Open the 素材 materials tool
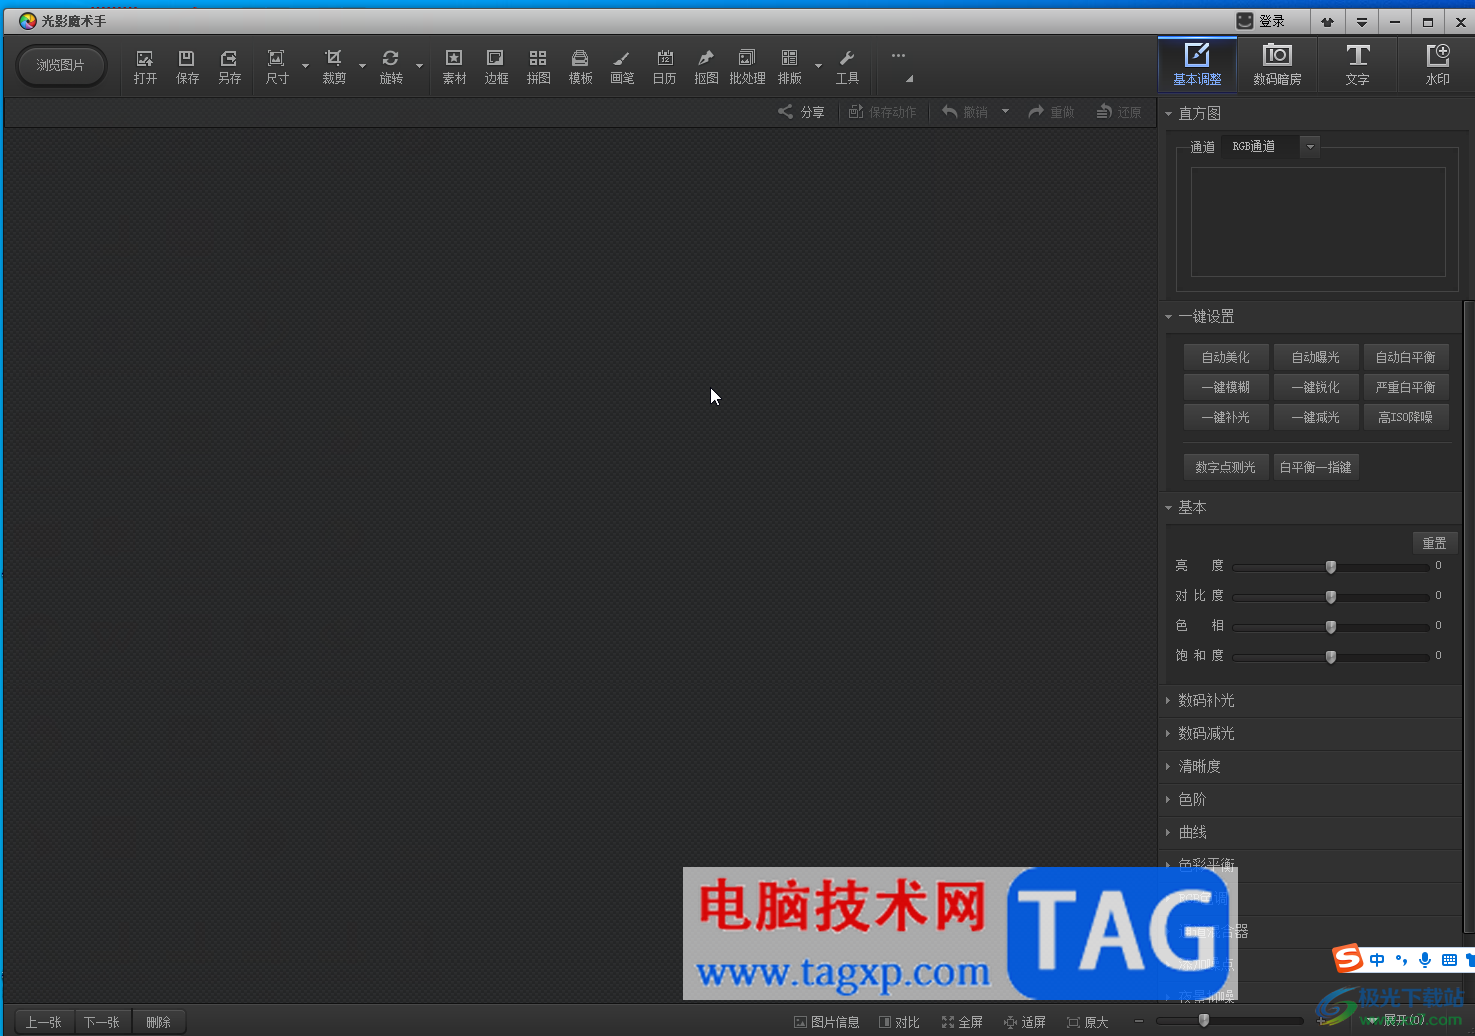The width and height of the screenshot is (1475, 1036). [454, 67]
